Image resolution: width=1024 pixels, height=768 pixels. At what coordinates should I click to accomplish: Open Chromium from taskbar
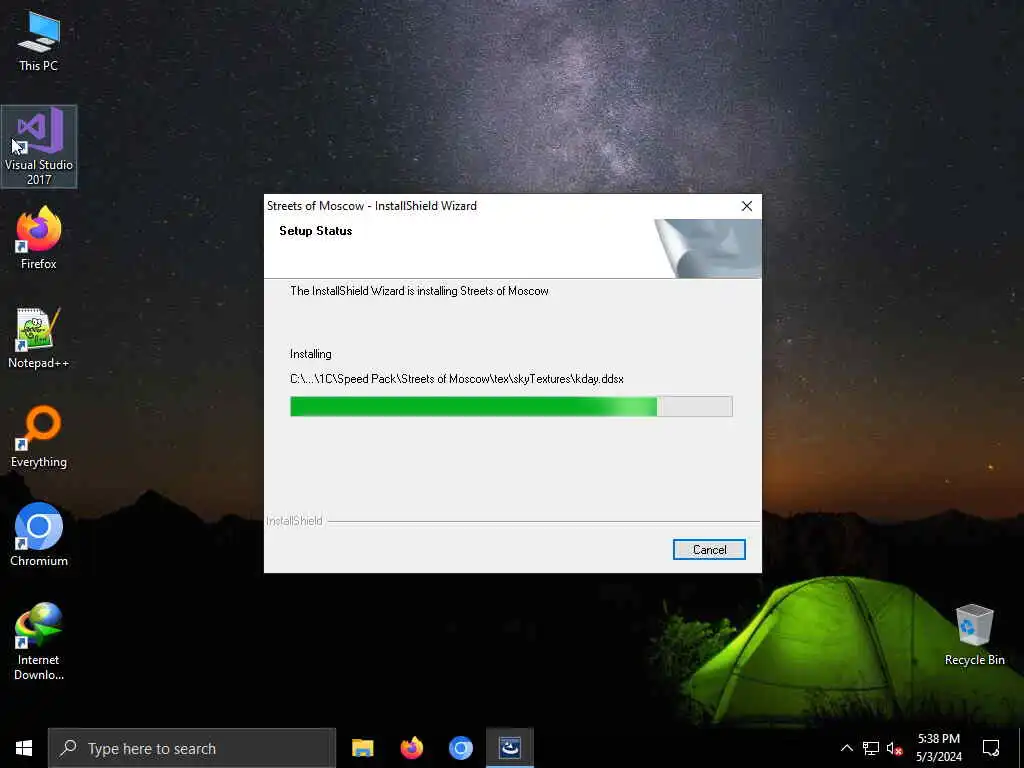coord(460,748)
